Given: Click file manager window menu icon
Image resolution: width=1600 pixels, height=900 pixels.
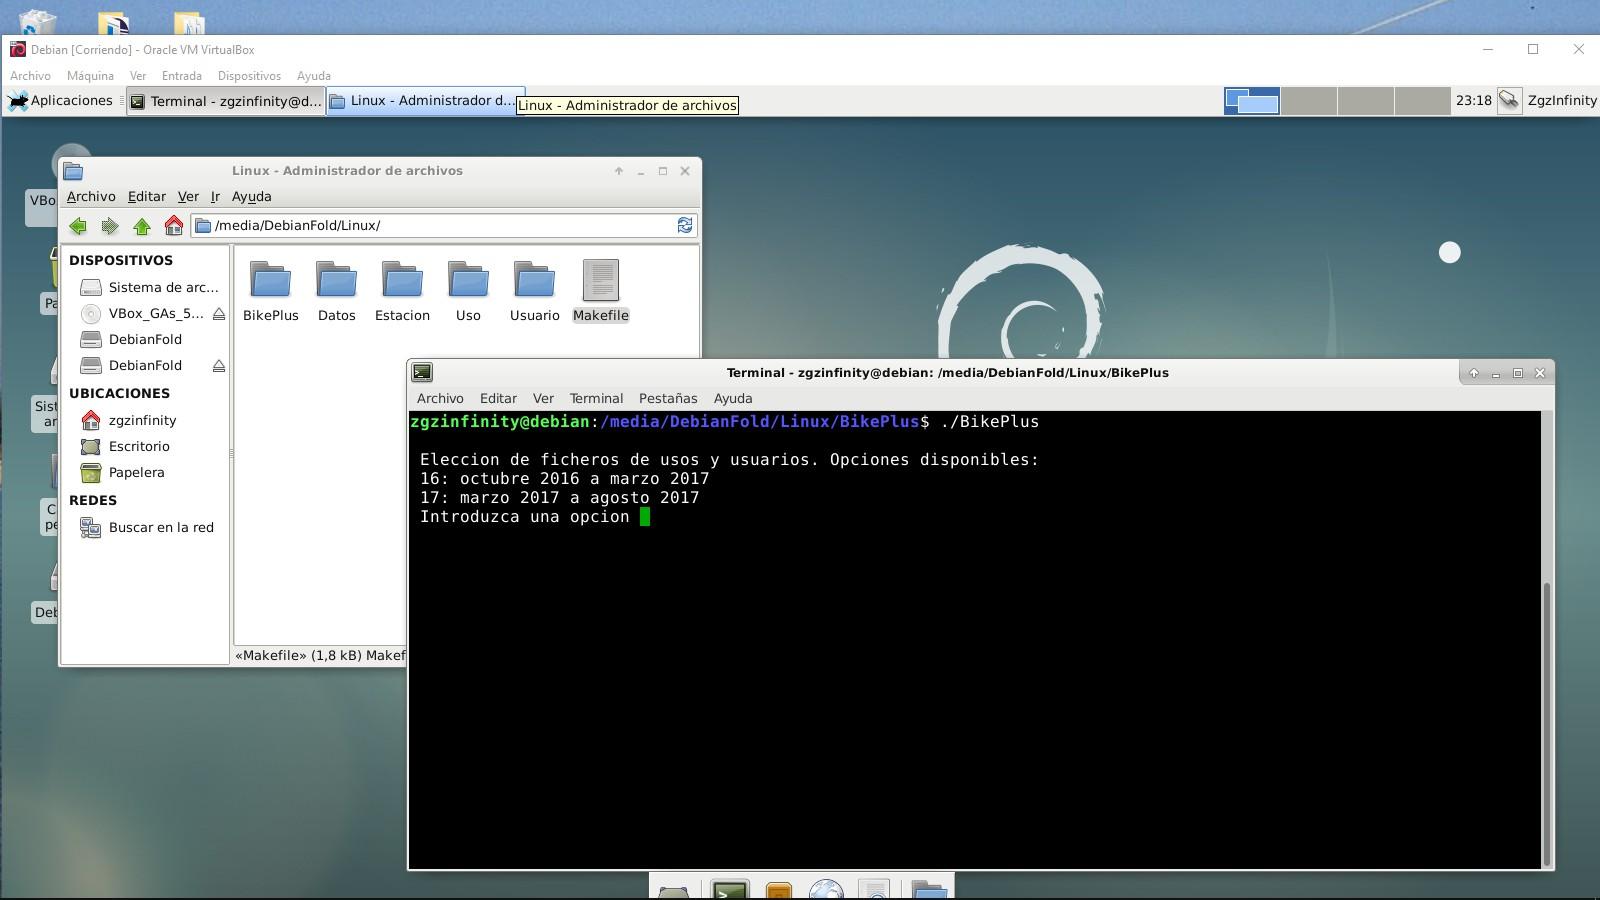Looking at the screenshot, I should point(73,171).
